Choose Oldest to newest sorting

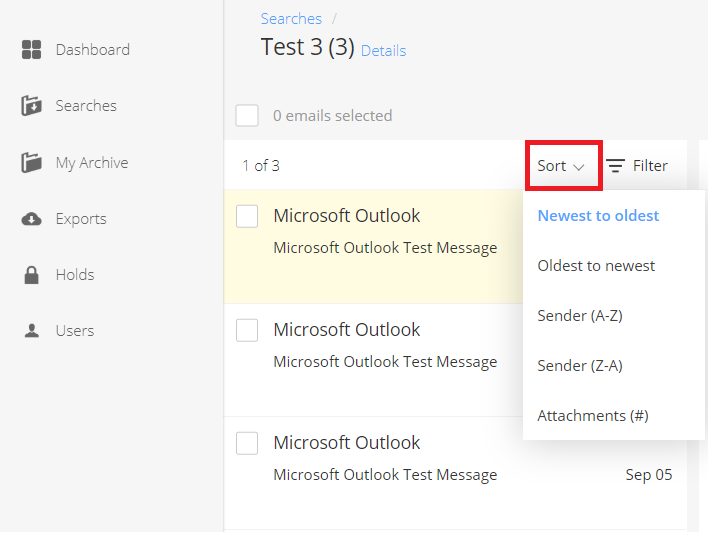[596, 266]
